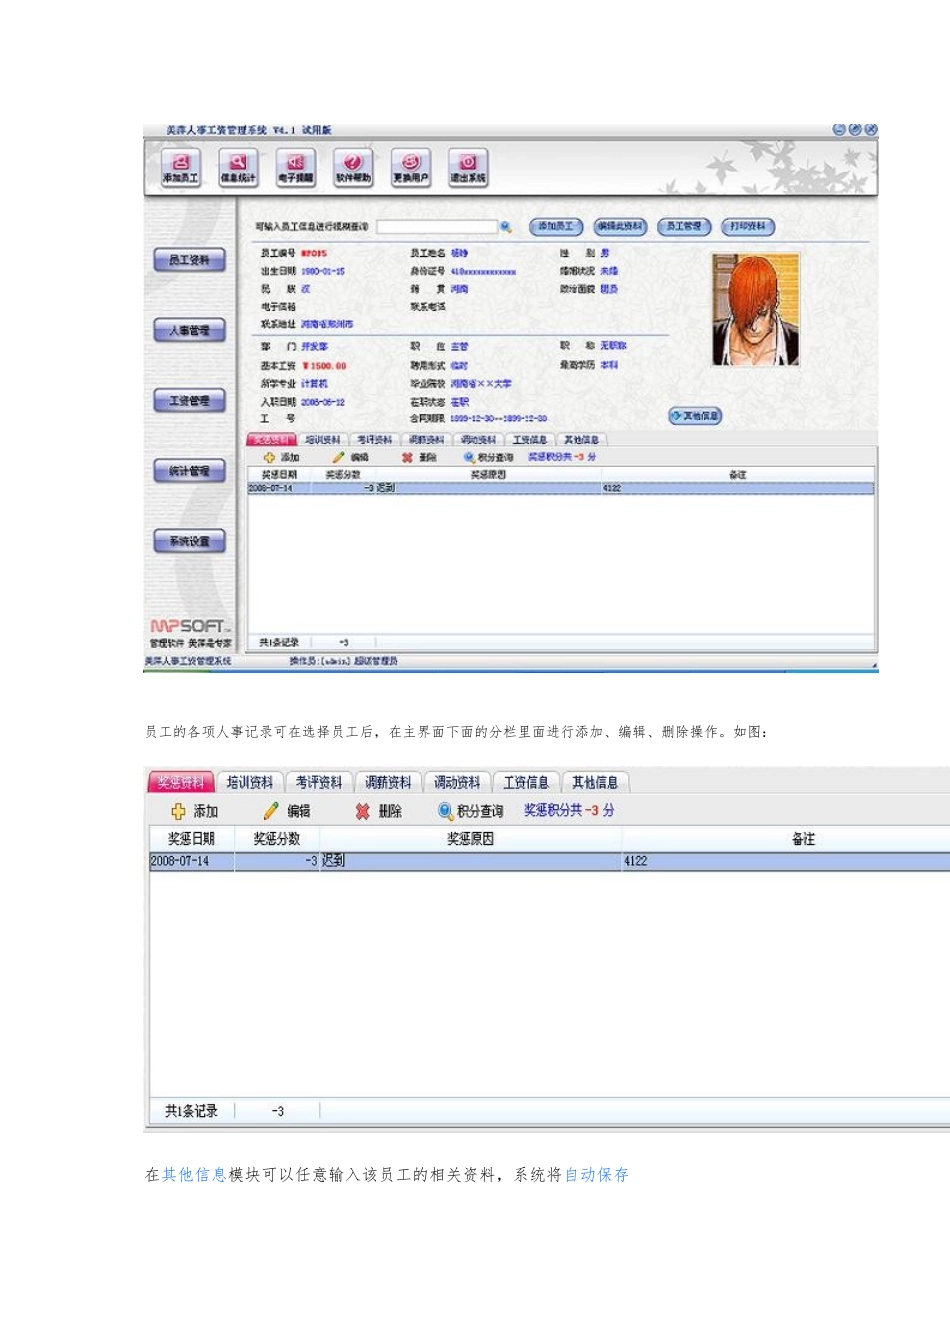Switch to the 调动资料 tab in the enlarged panel
The image size is (950, 1344).
(457, 783)
